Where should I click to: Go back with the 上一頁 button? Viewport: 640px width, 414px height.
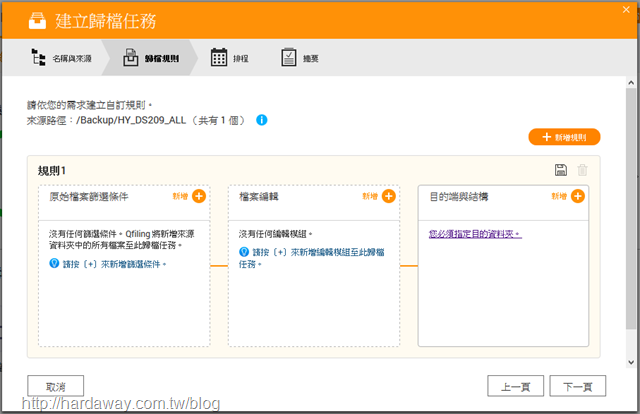[x=516, y=386]
